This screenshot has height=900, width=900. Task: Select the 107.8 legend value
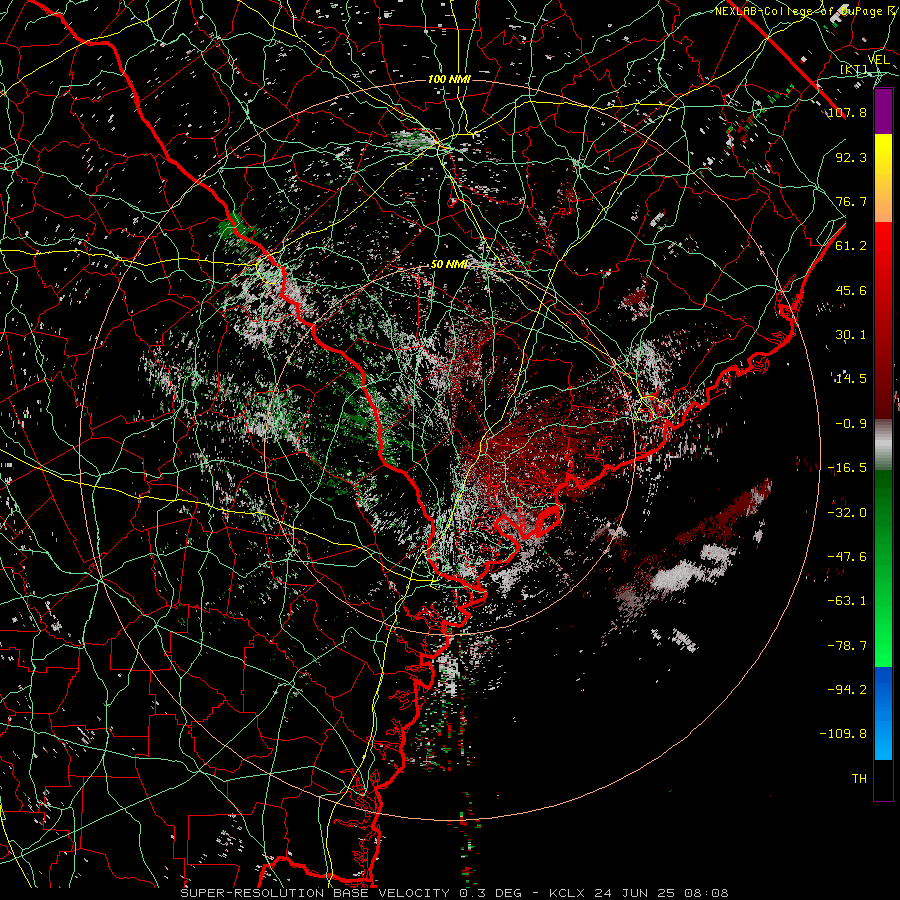tap(847, 112)
